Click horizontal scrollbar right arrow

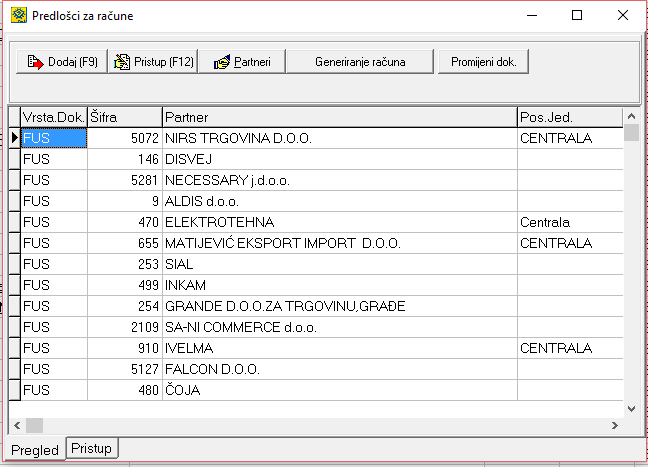click(x=615, y=425)
